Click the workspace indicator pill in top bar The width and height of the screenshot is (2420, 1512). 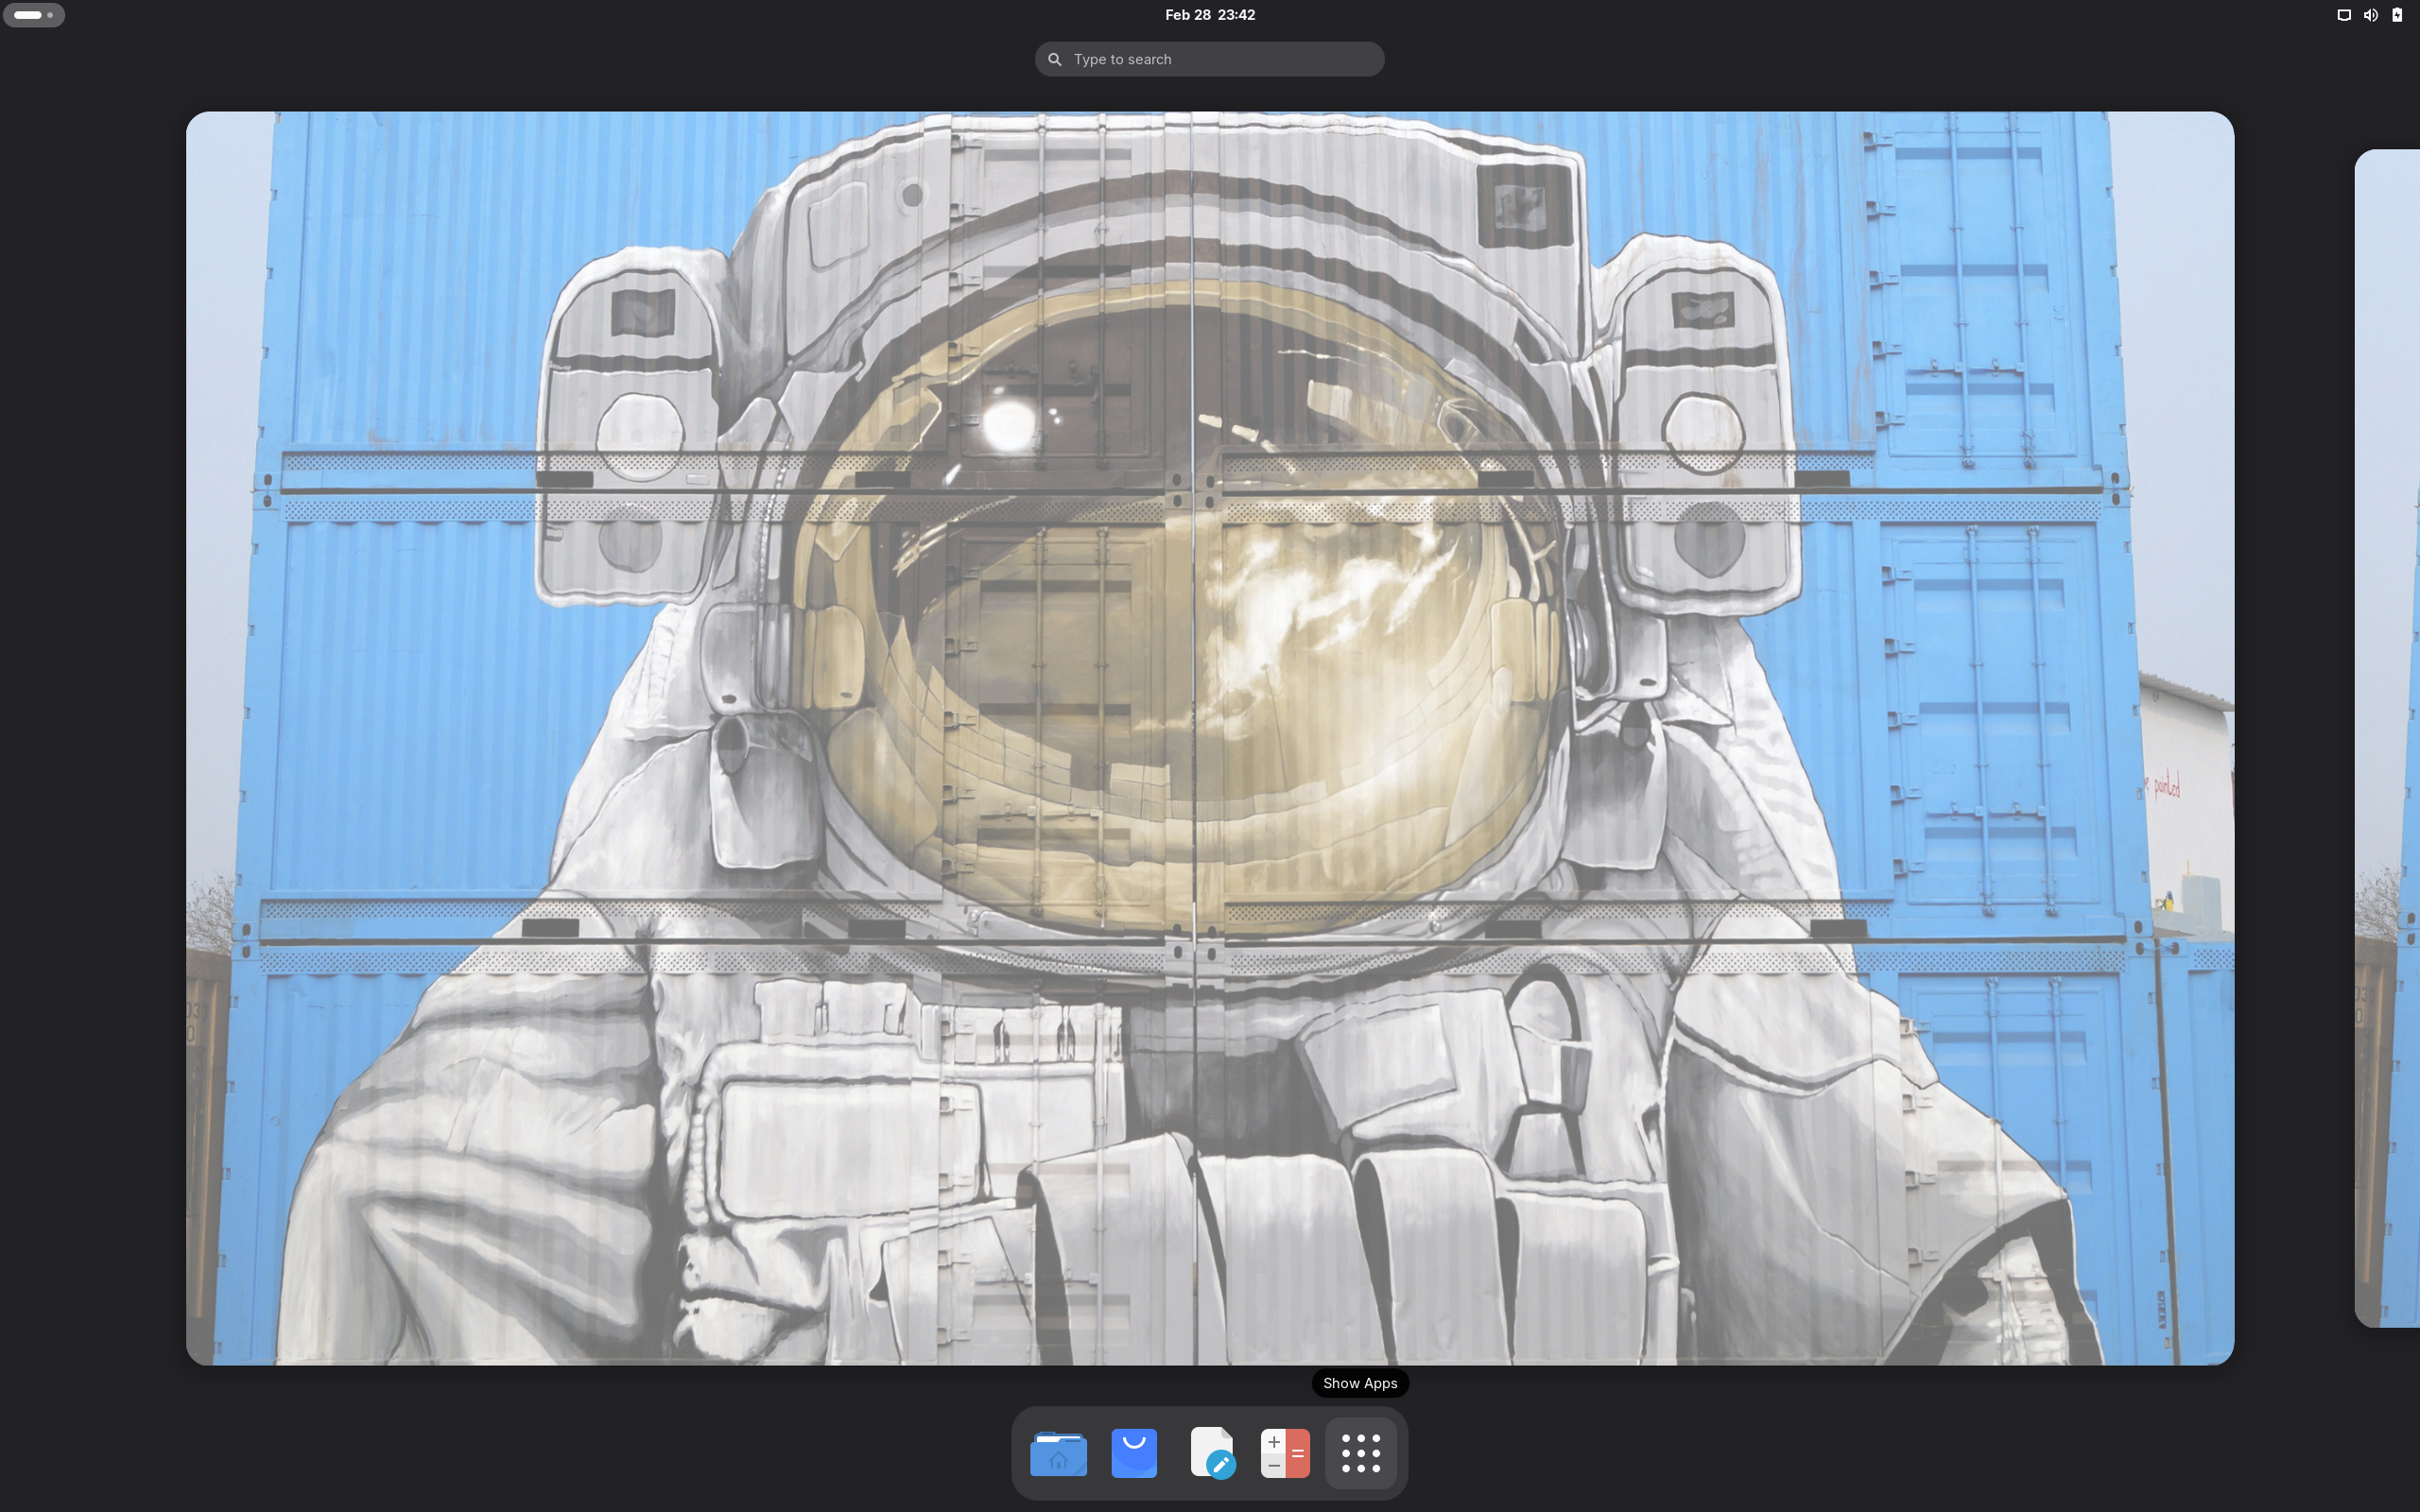tap(34, 15)
